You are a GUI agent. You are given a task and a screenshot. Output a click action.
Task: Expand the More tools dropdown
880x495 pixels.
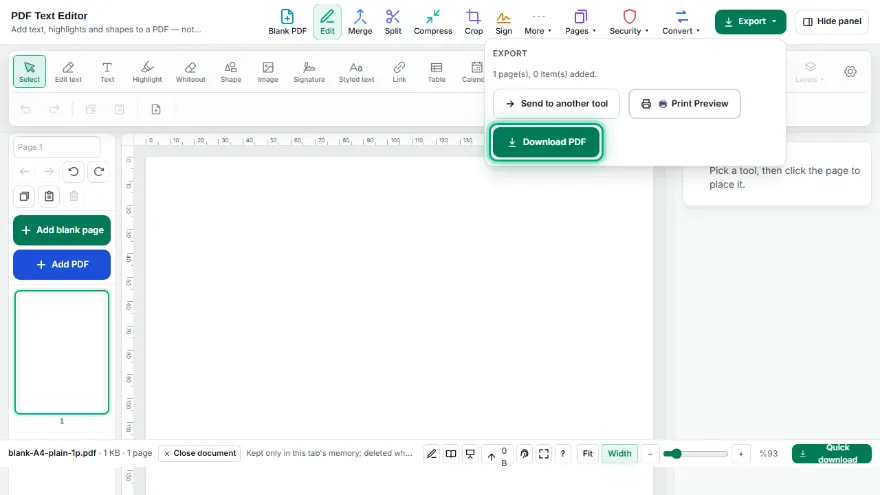pos(538,22)
